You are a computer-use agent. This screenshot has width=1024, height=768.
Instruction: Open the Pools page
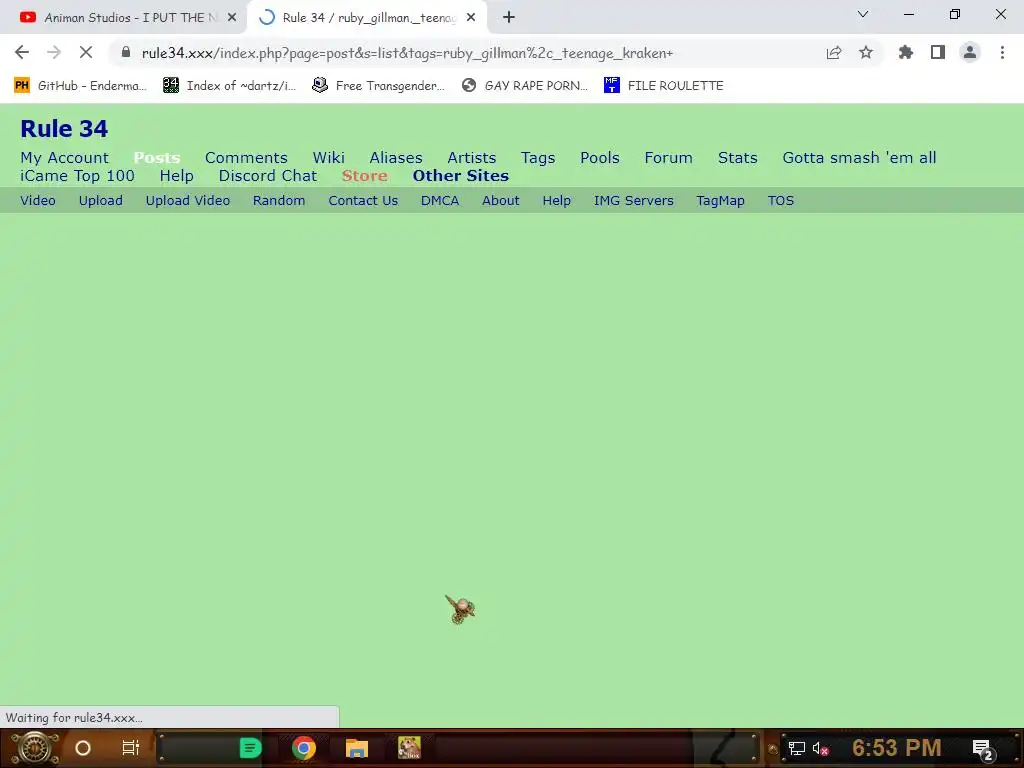click(x=600, y=157)
